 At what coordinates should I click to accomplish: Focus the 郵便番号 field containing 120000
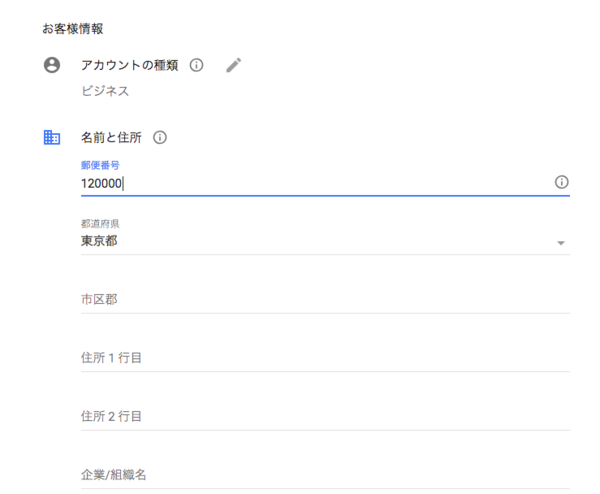click(300, 183)
